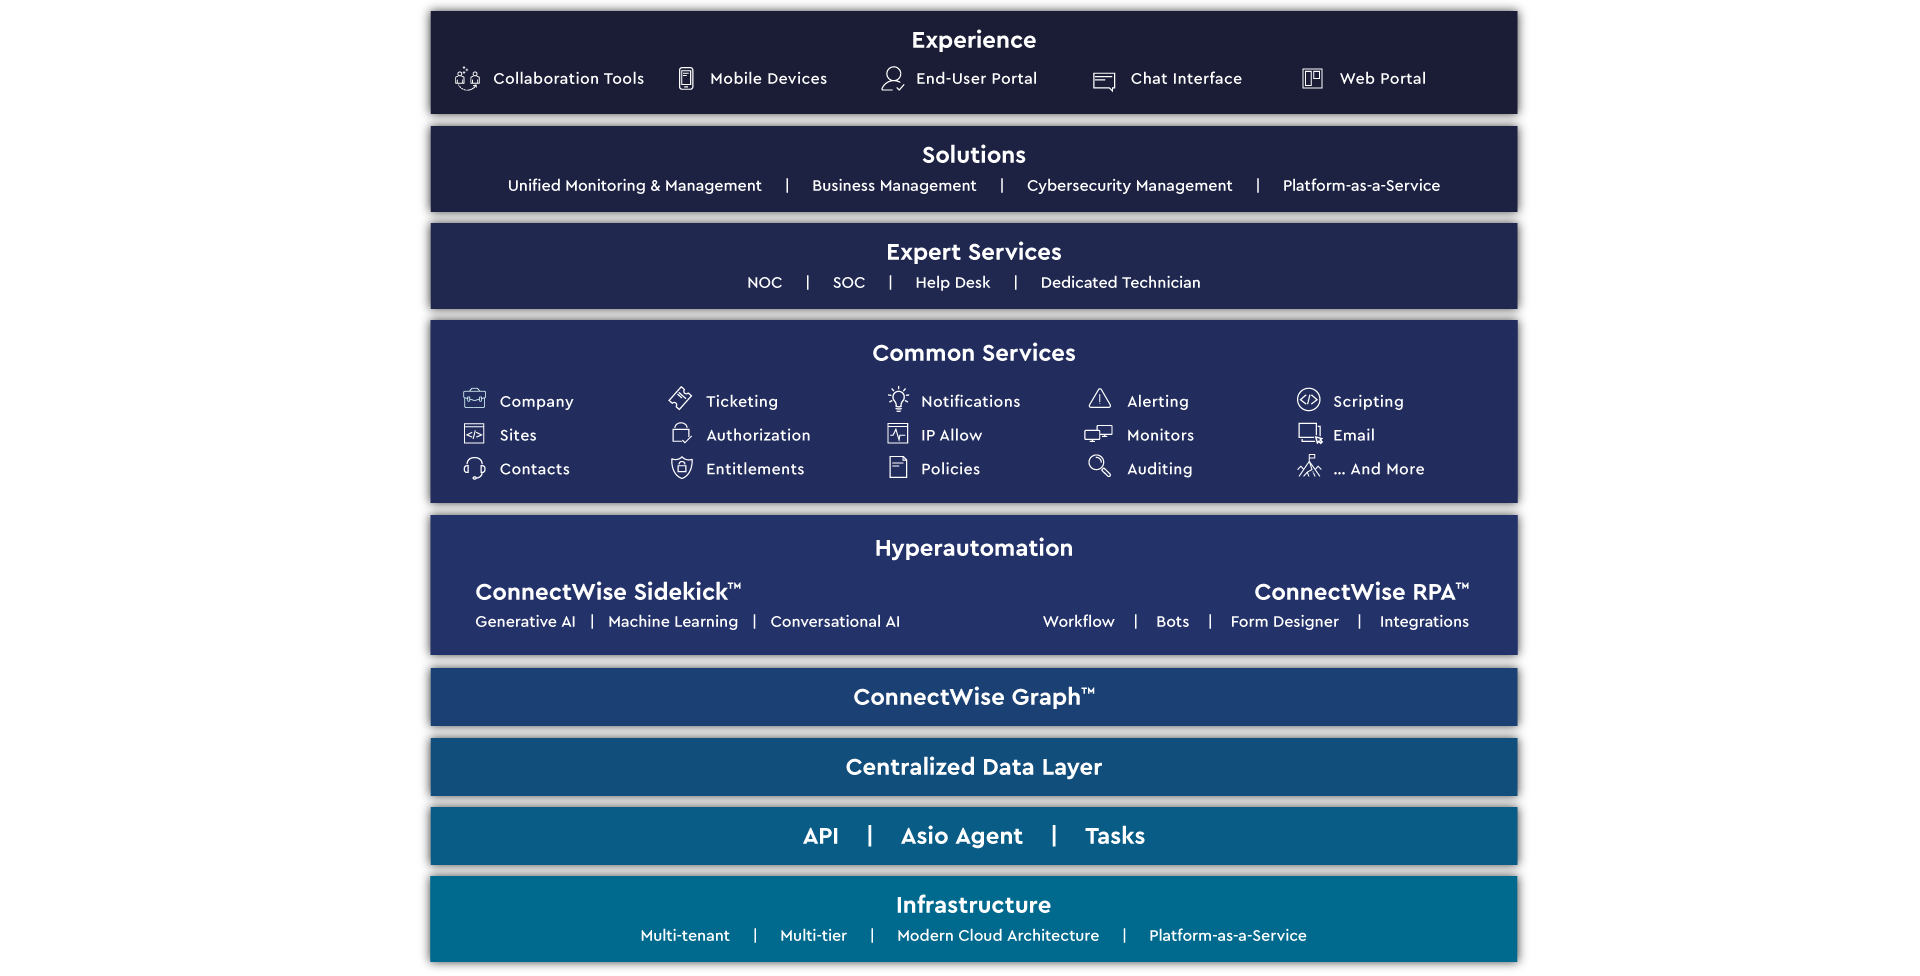Click the ConnectWise Sidekick title
The width and height of the screenshot is (1920, 976).
pos(608,592)
